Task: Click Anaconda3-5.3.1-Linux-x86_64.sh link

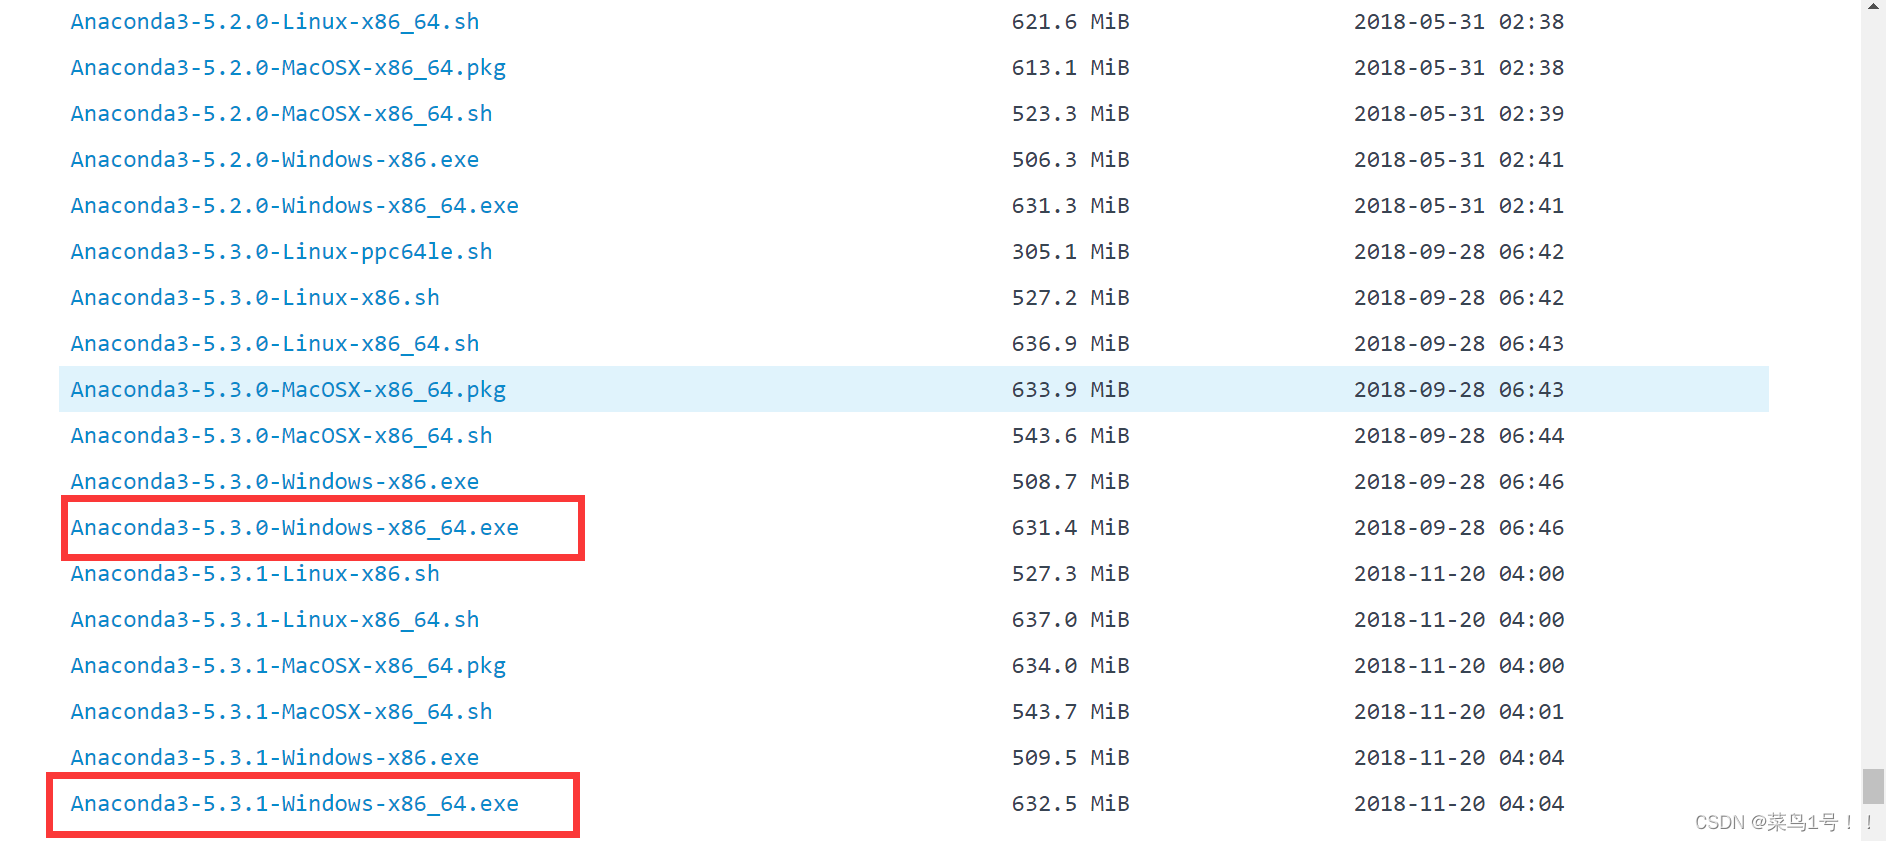Action: (275, 620)
